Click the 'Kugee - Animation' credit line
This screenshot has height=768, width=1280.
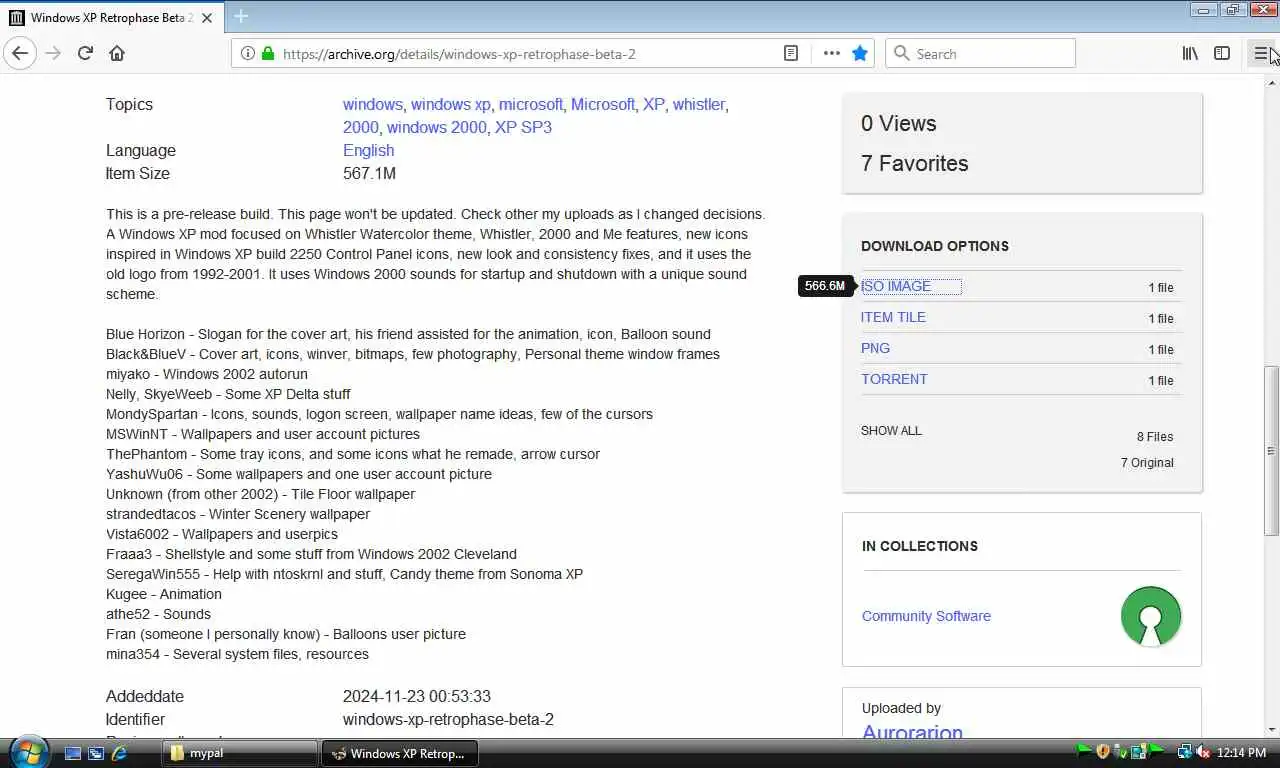[164, 594]
